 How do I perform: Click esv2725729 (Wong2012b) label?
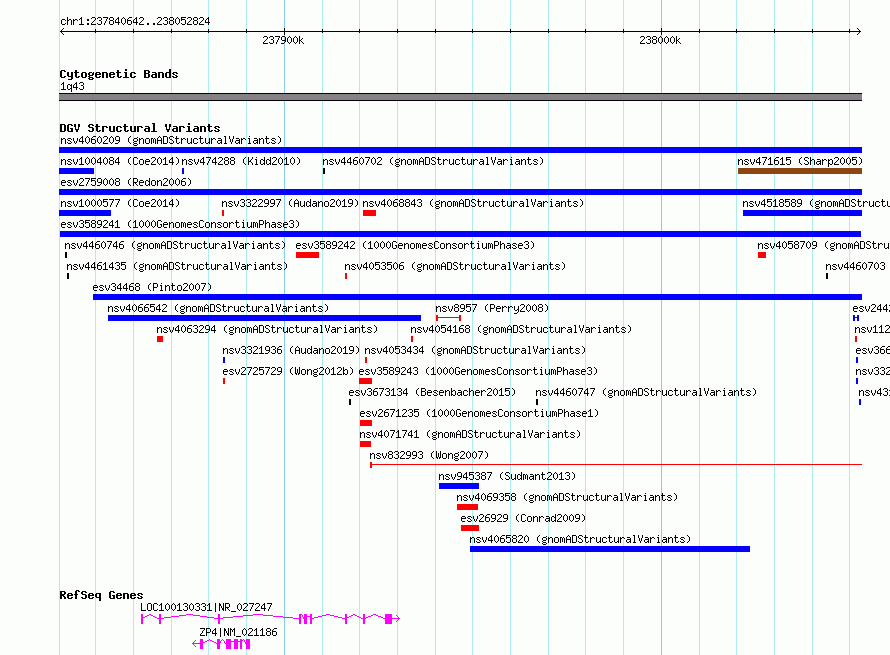pos(288,371)
